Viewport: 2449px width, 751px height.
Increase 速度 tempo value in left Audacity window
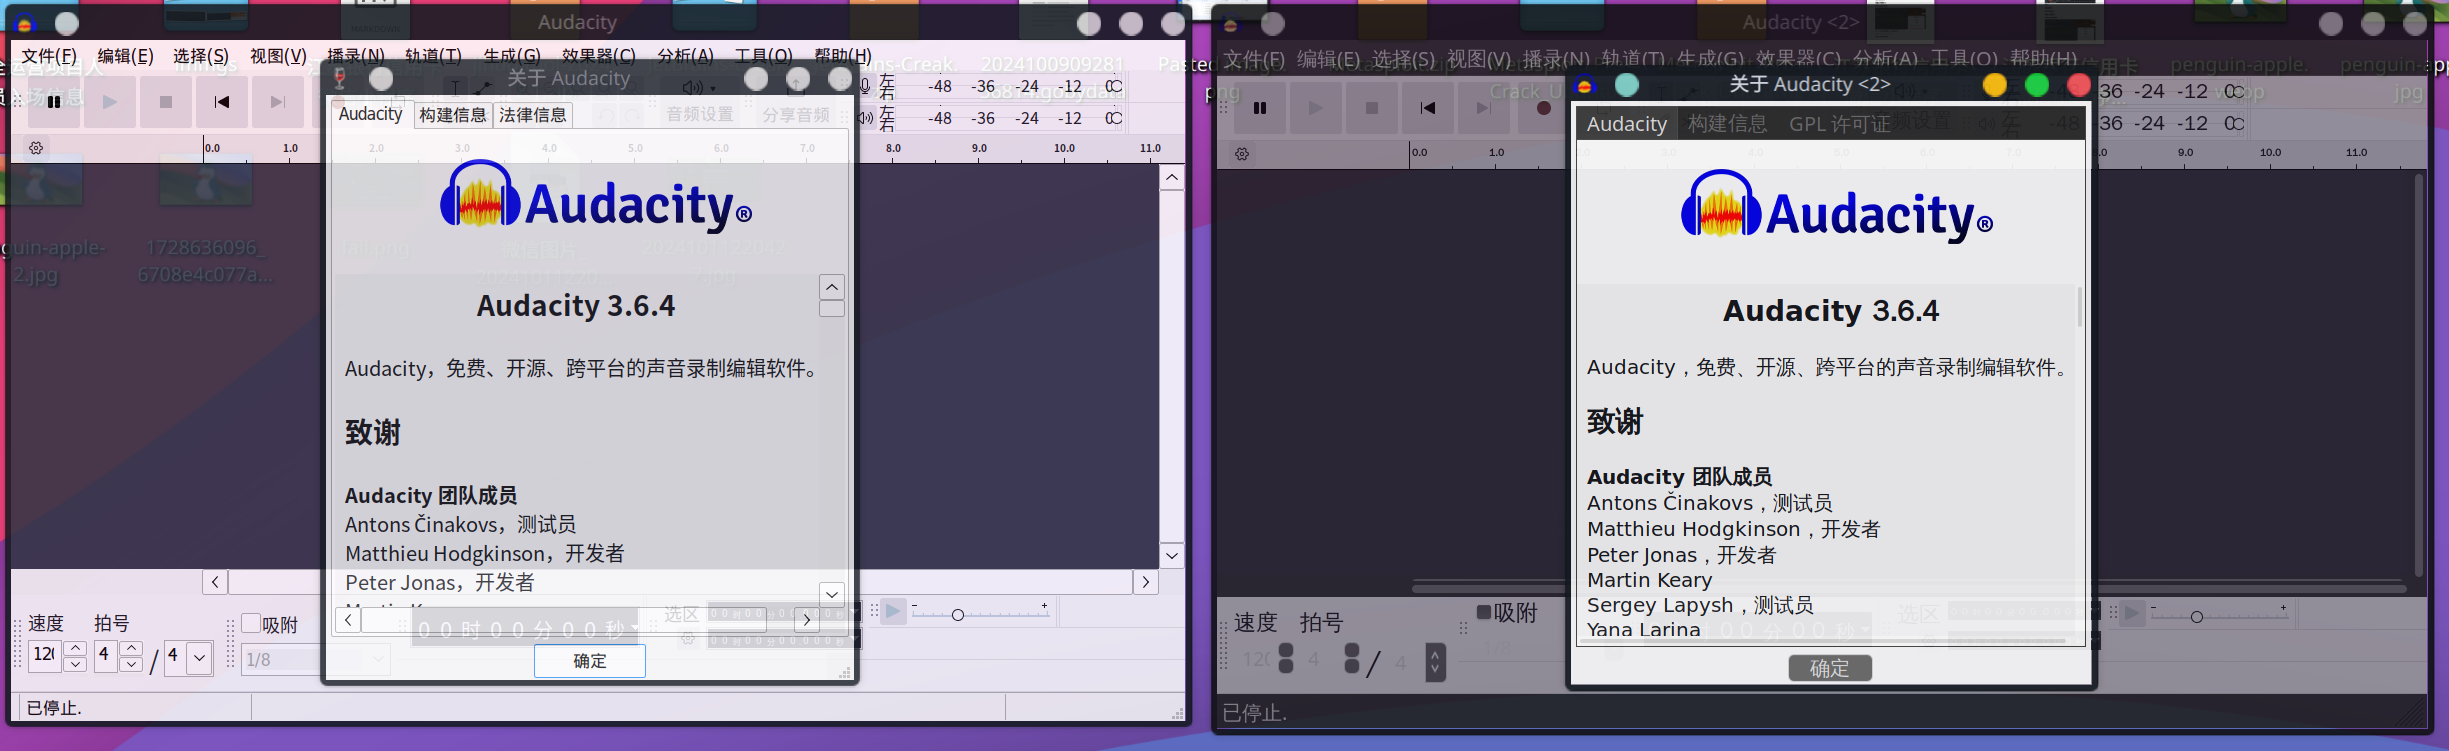pyautogui.click(x=75, y=649)
